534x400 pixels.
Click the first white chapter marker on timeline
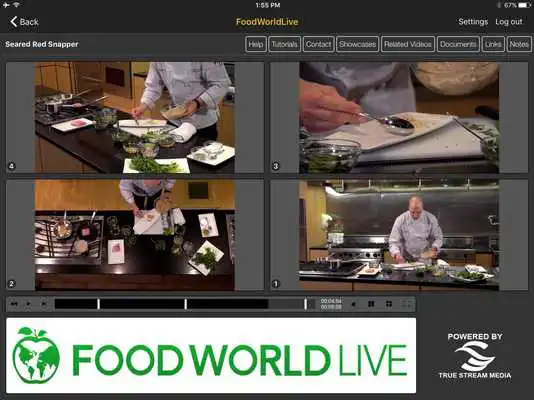(x=98, y=304)
